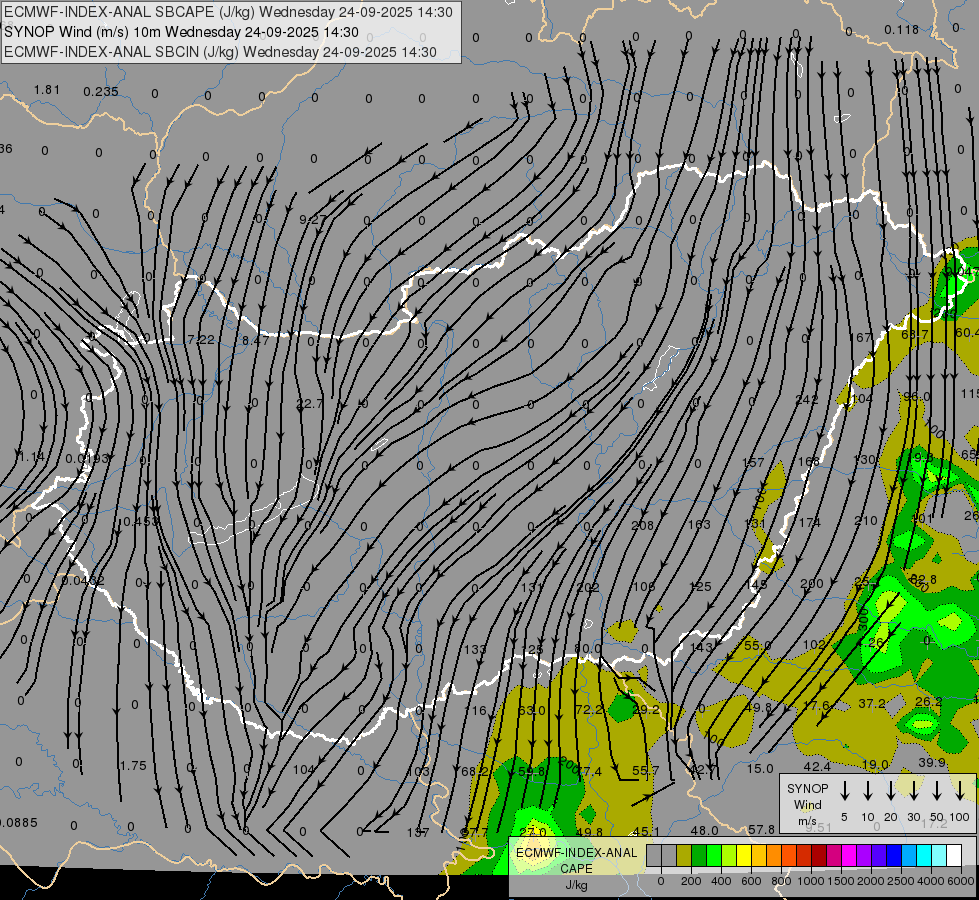Click the SBCIN title line in the header box
The height and width of the screenshot is (900, 979).
(x=220, y=52)
